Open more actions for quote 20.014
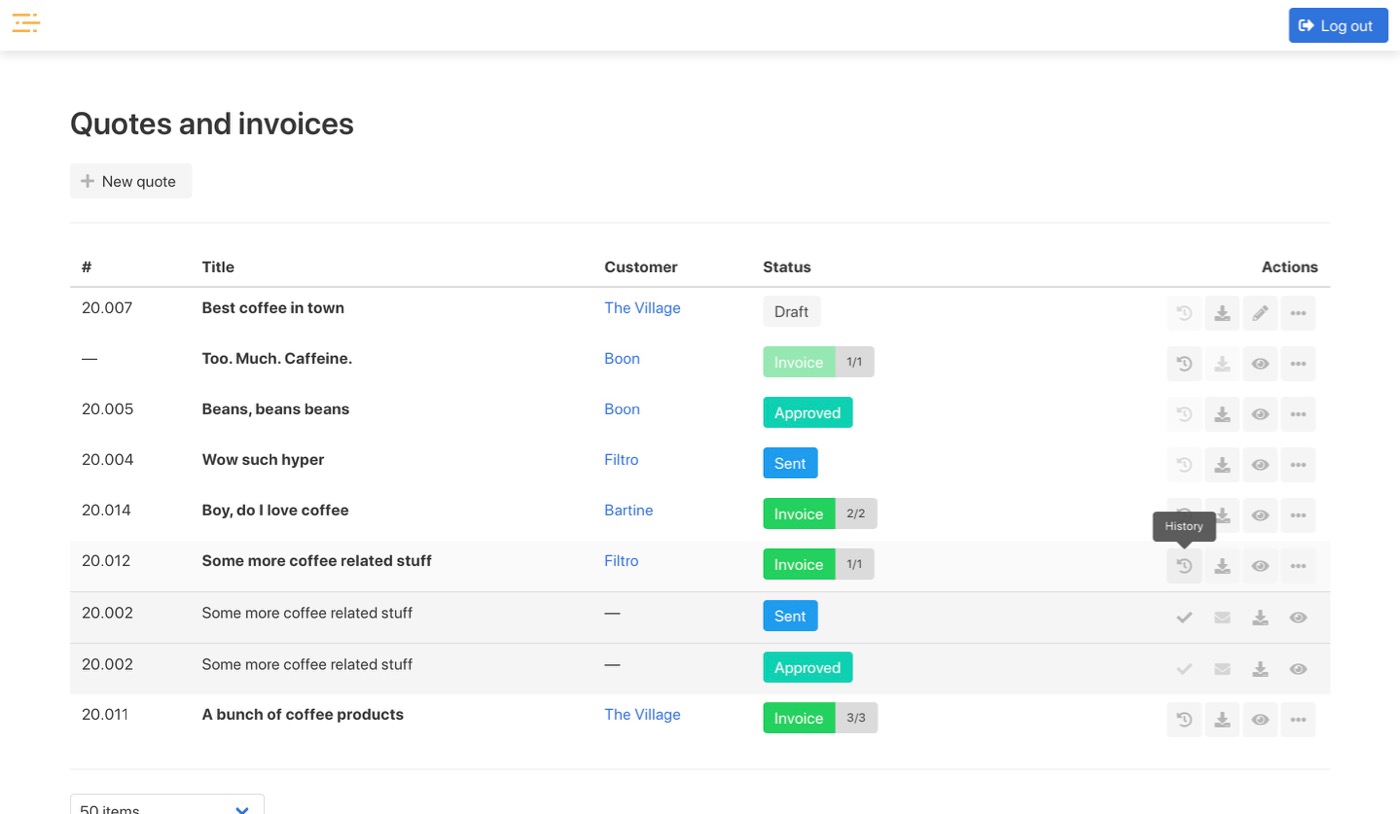The height and width of the screenshot is (814, 1400). [1298, 515]
